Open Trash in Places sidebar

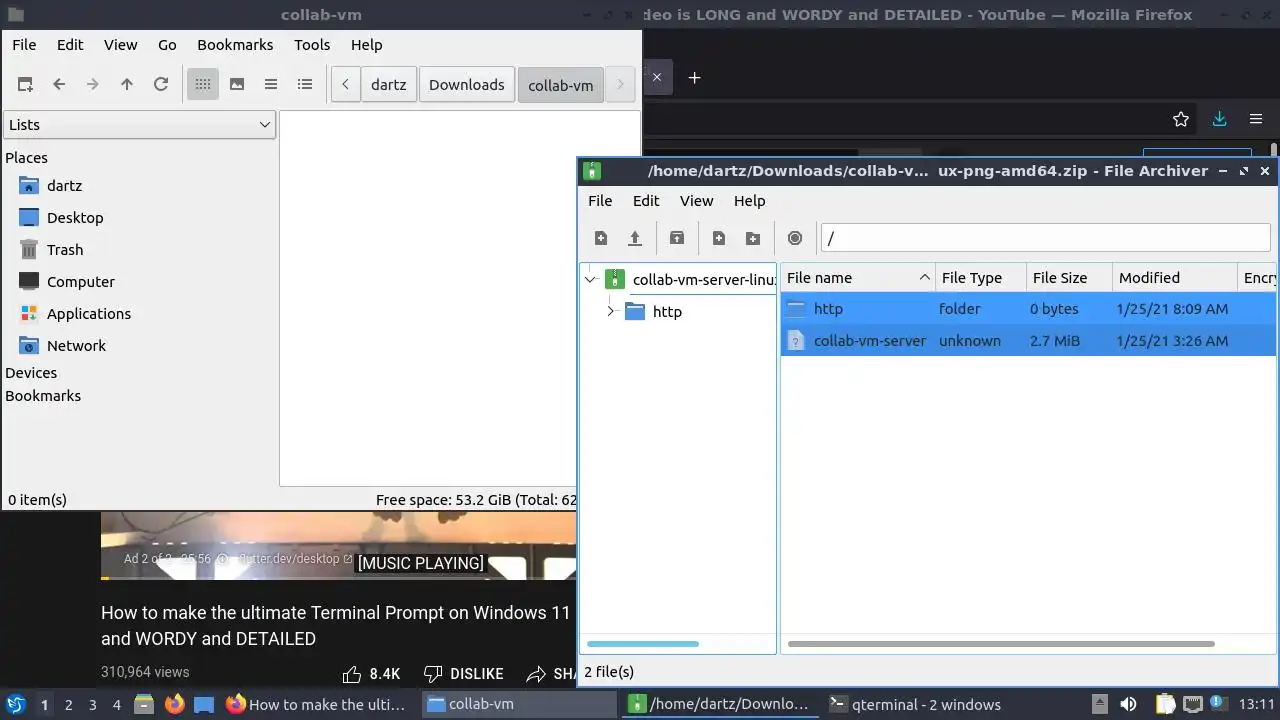pos(65,250)
